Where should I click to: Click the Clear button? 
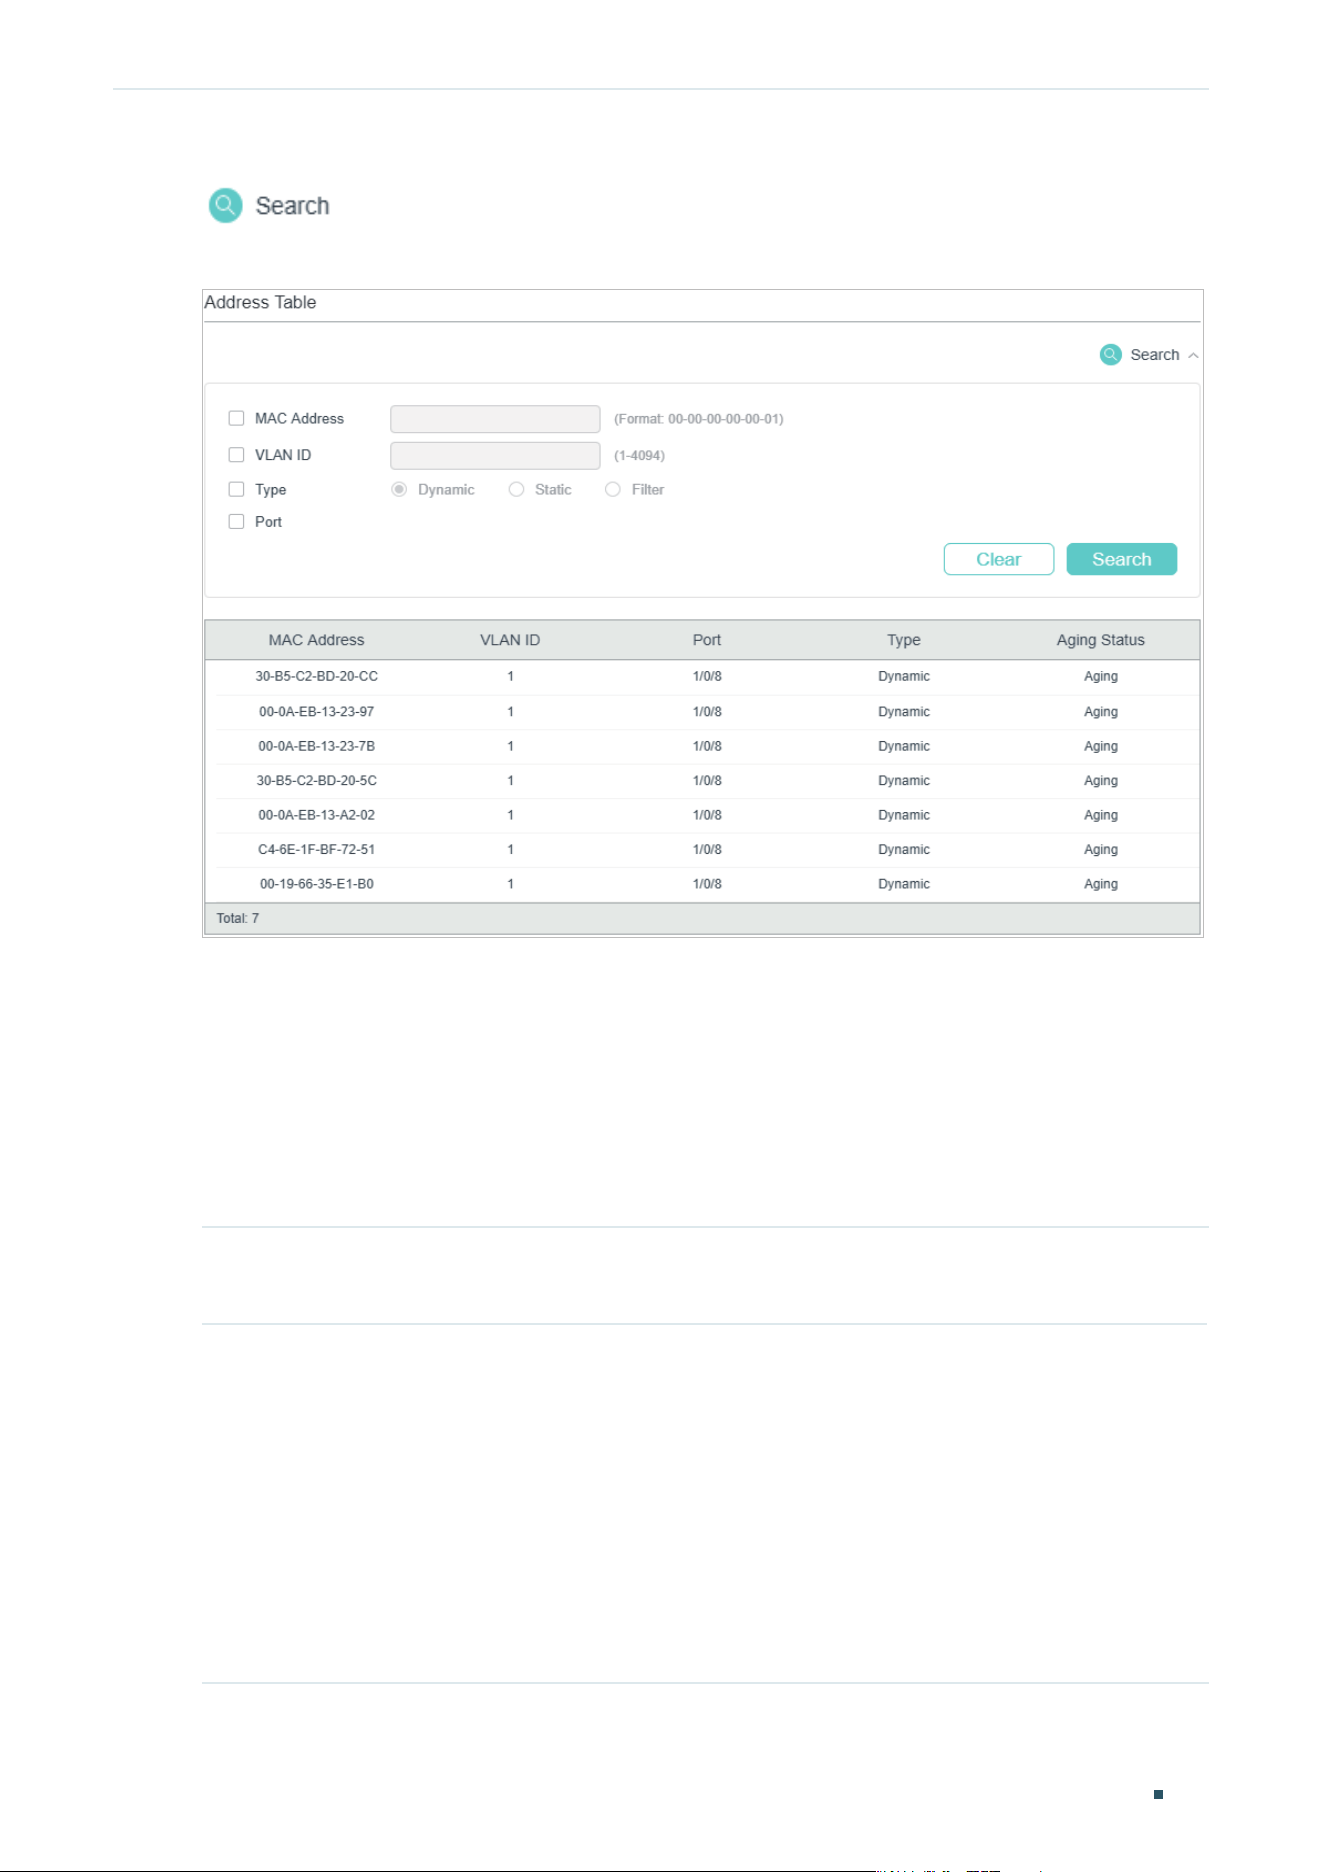999,559
